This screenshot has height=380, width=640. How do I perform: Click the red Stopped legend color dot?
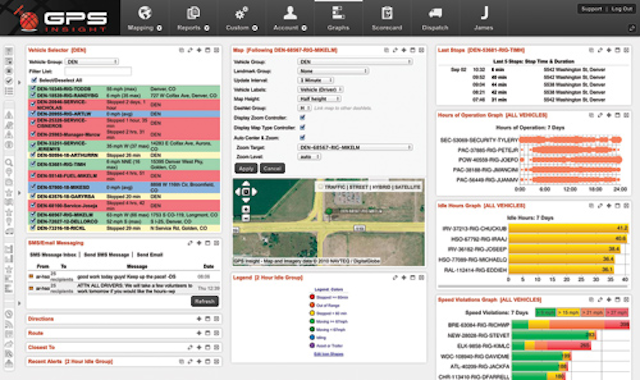point(312,297)
